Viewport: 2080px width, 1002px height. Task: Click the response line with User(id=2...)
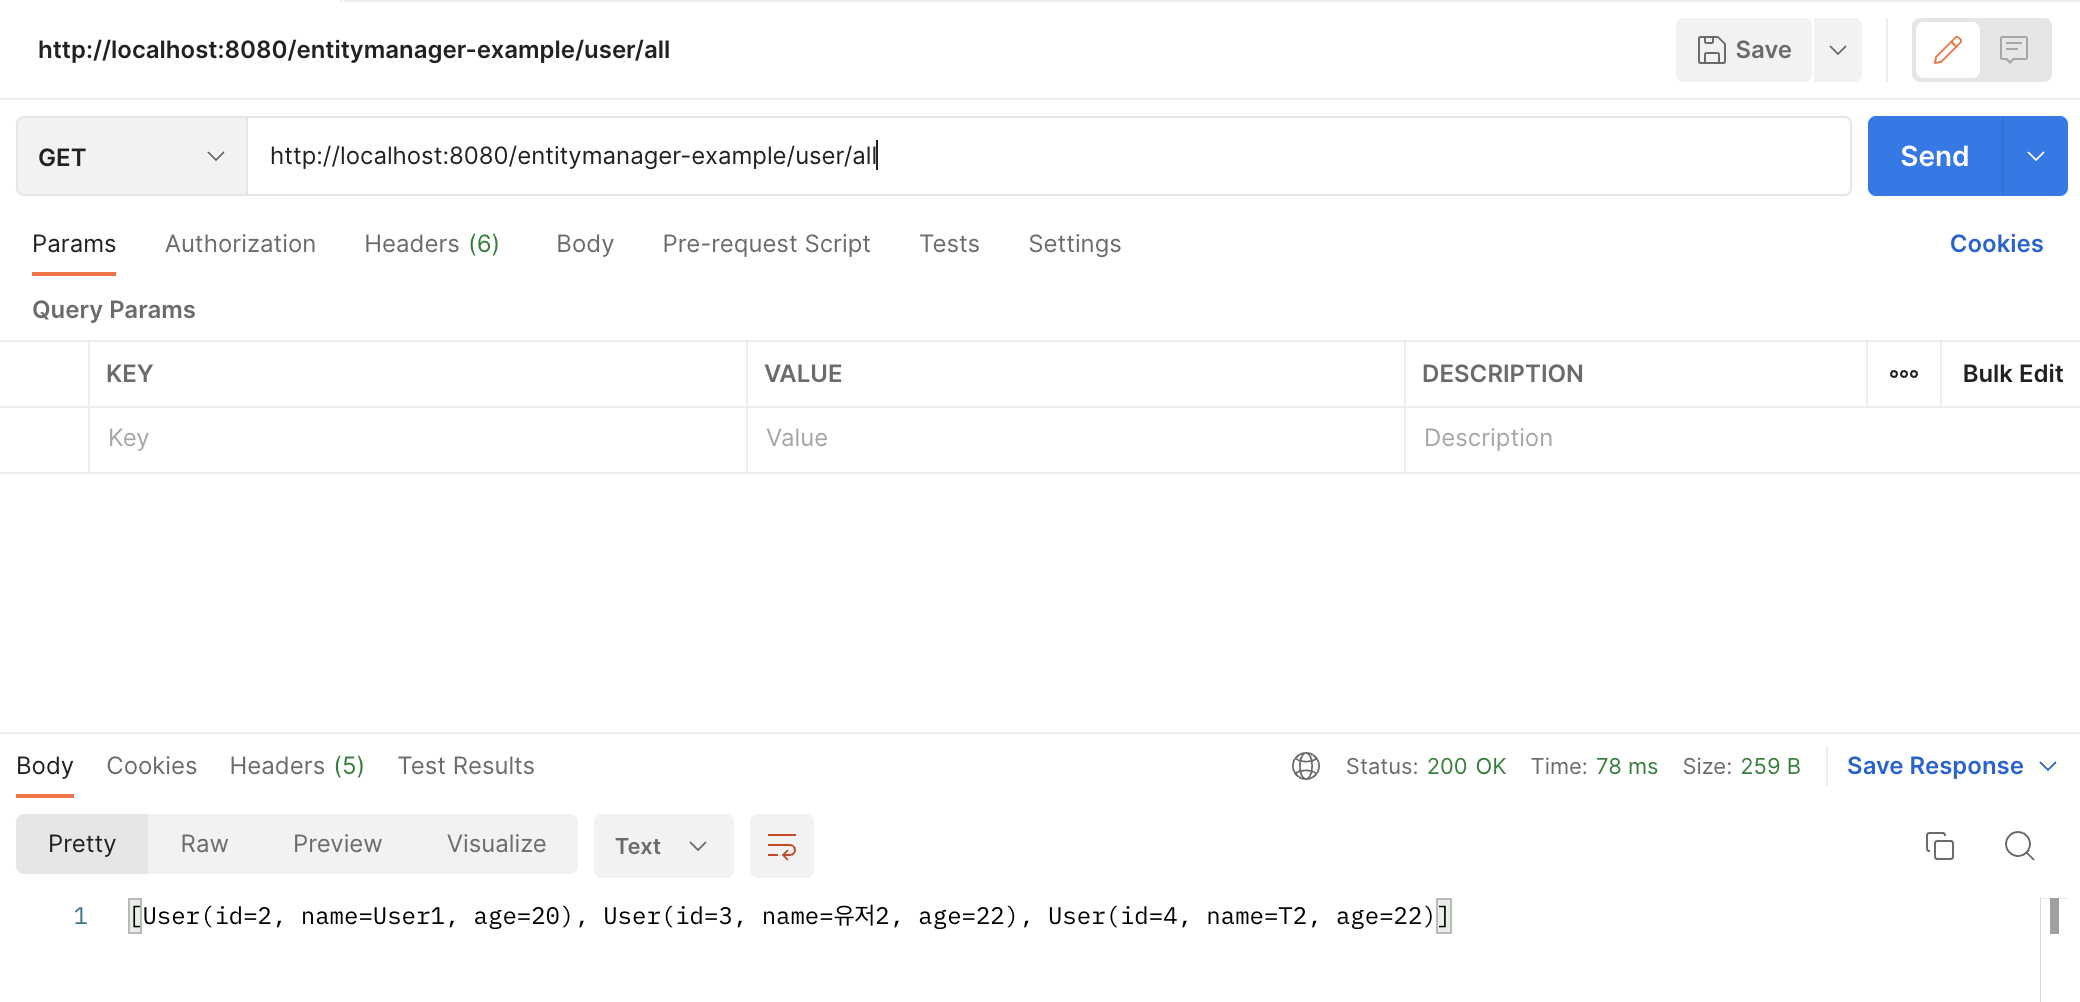[790, 916]
